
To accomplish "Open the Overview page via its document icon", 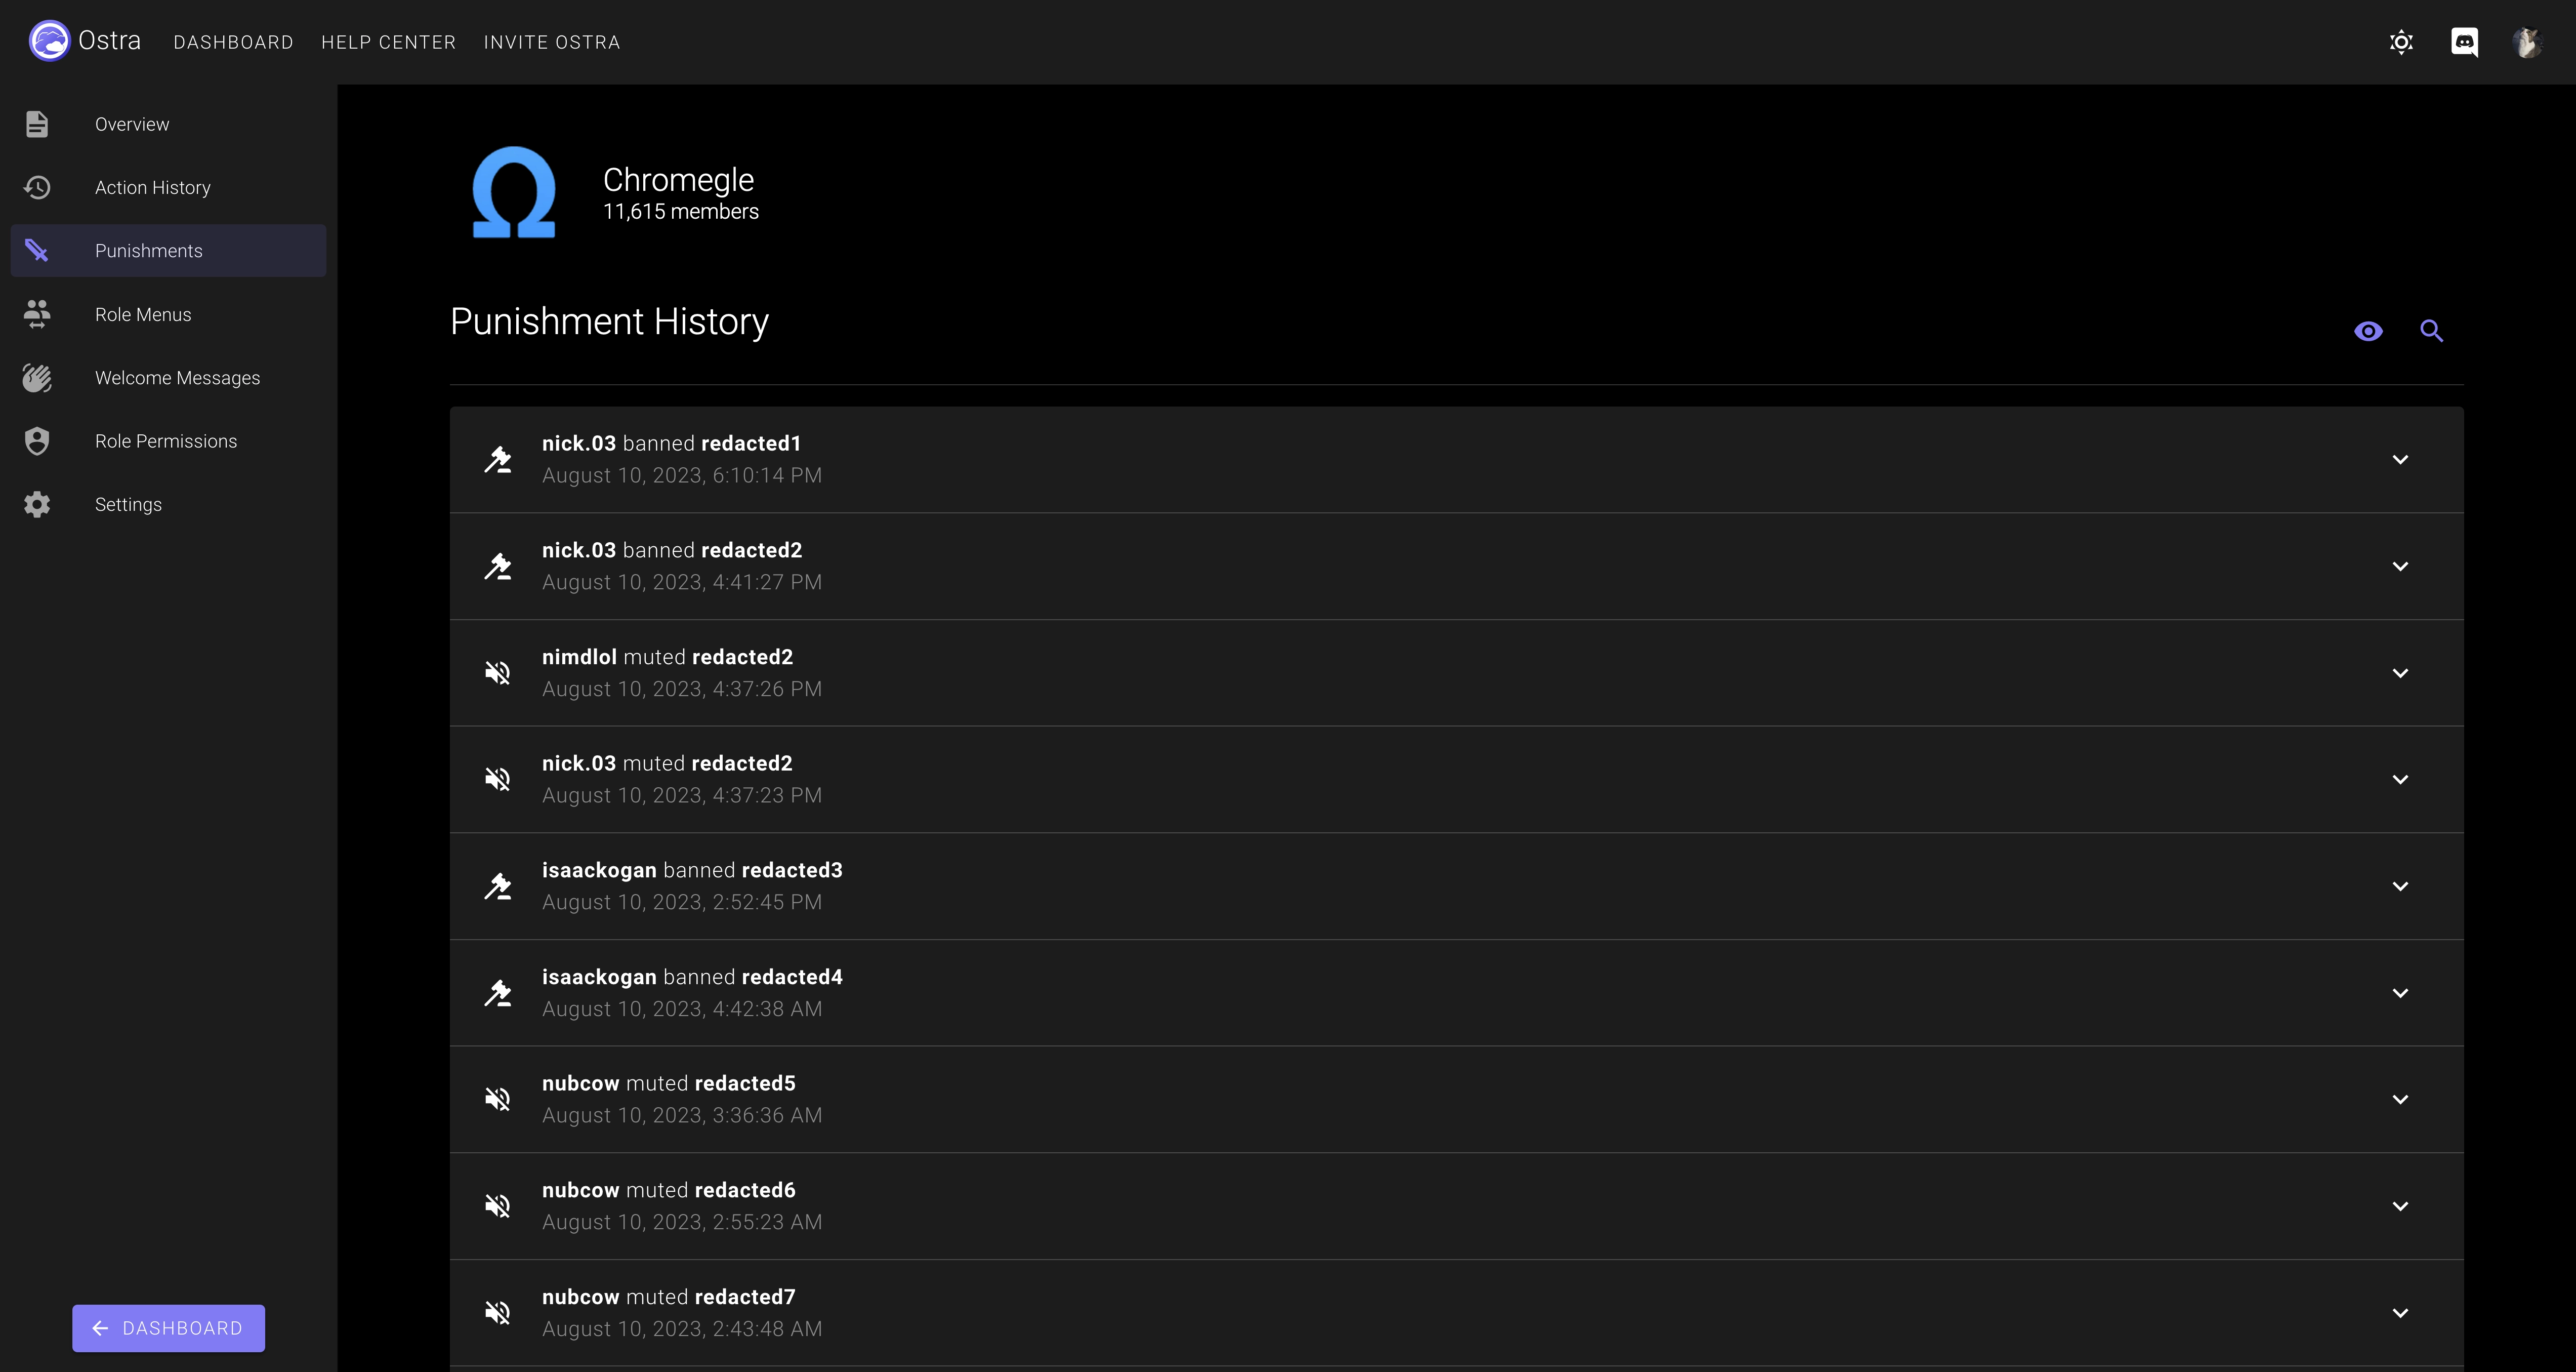I will (37, 123).
